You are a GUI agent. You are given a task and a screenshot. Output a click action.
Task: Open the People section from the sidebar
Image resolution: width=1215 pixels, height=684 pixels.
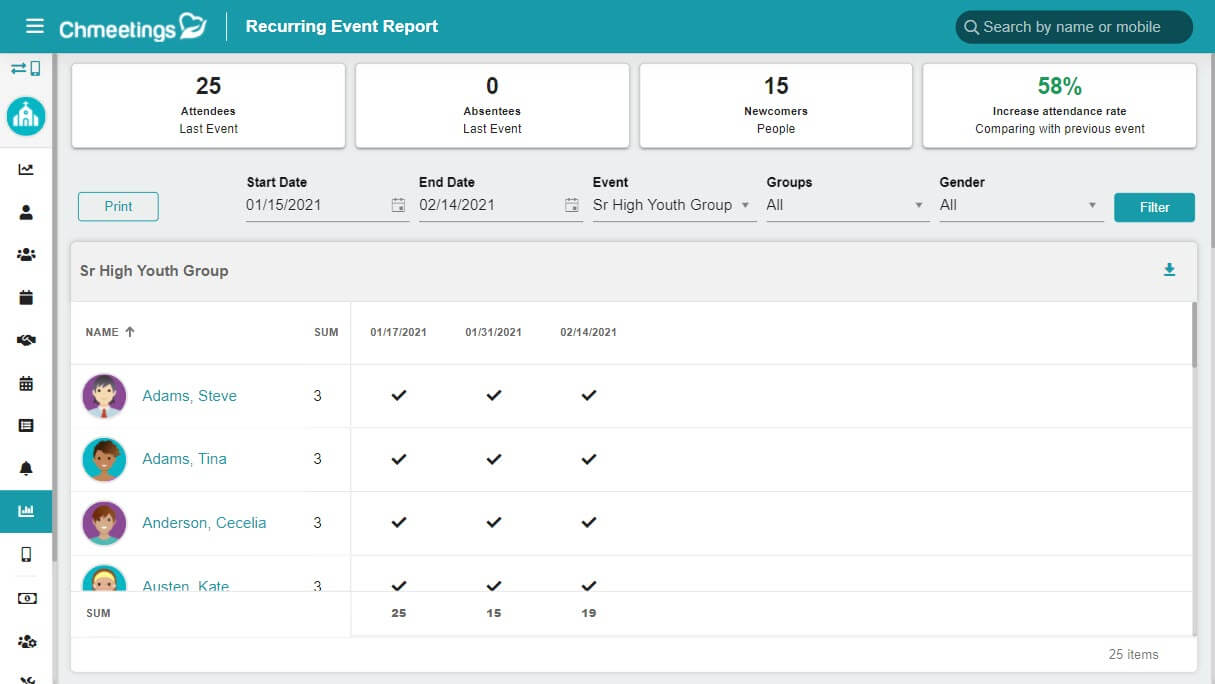pos(25,211)
